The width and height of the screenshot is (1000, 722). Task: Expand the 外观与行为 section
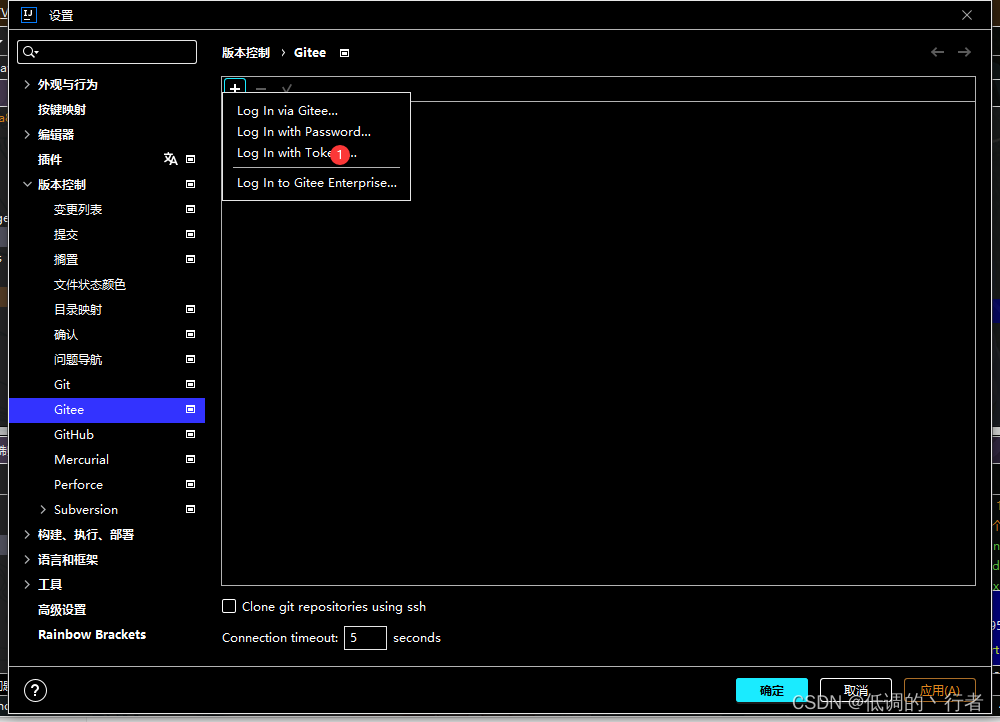pyautogui.click(x=27, y=84)
